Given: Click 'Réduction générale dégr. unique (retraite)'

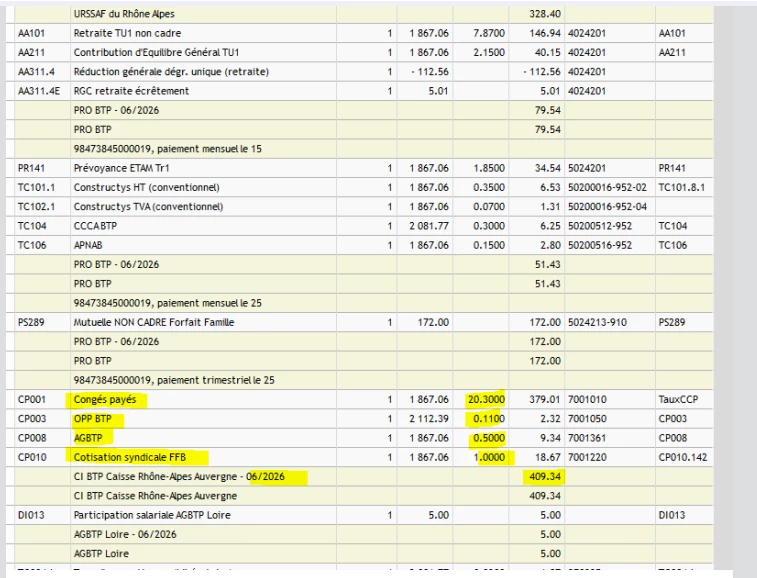Looking at the screenshot, I should point(171,72).
